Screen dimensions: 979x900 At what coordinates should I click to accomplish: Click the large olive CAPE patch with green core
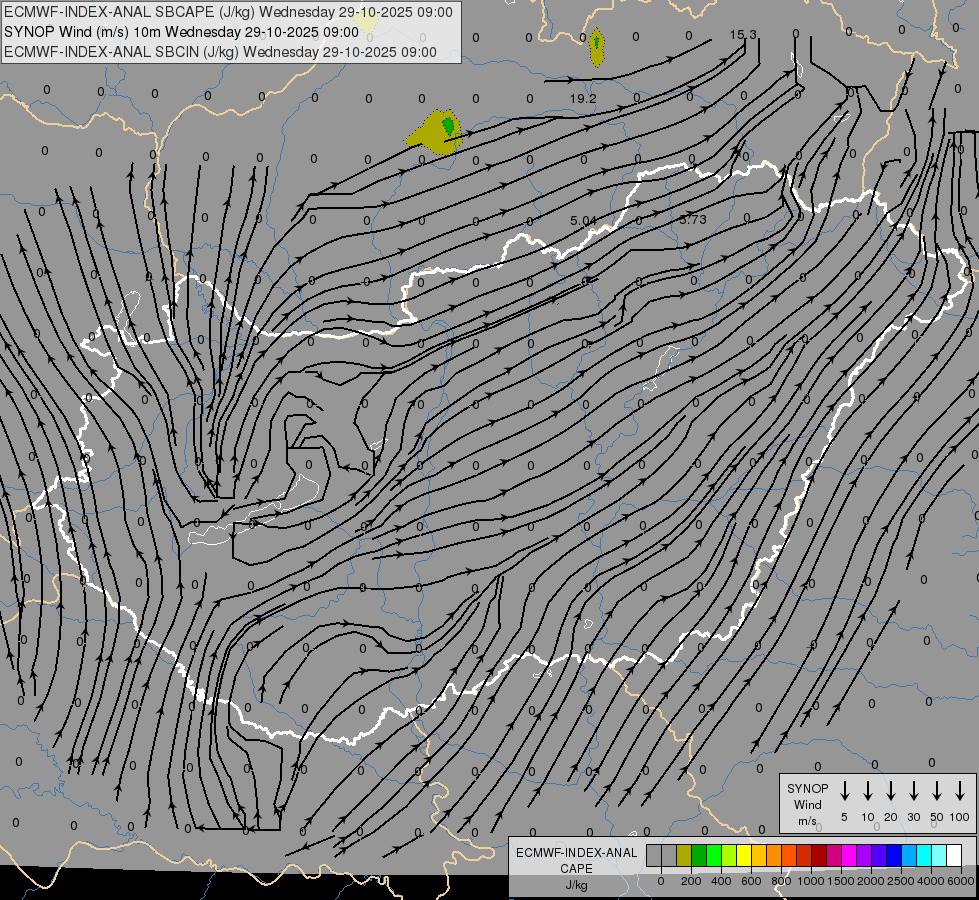click(x=435, y=132)
